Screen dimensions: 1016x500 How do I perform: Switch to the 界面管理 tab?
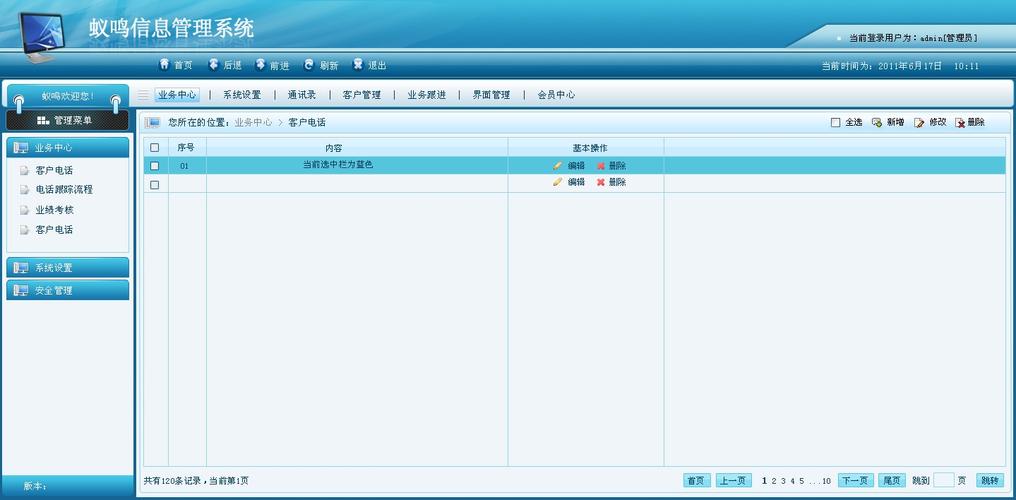click(x=491, y=95)
